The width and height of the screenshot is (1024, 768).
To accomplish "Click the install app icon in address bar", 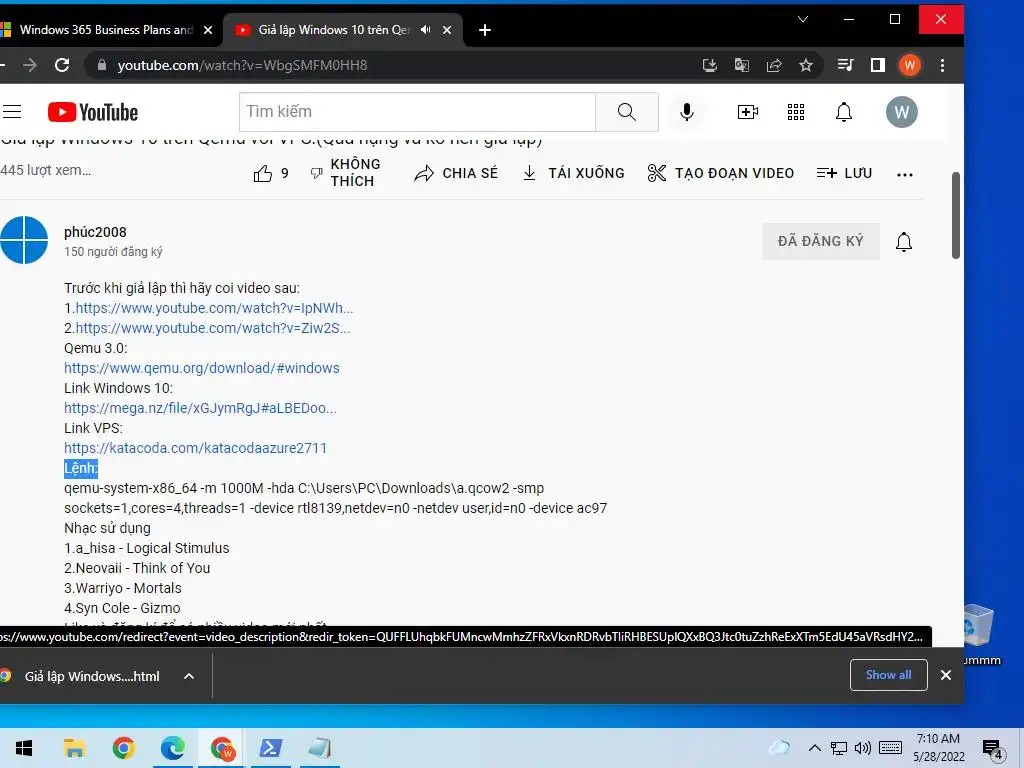I will coord(709,65).
